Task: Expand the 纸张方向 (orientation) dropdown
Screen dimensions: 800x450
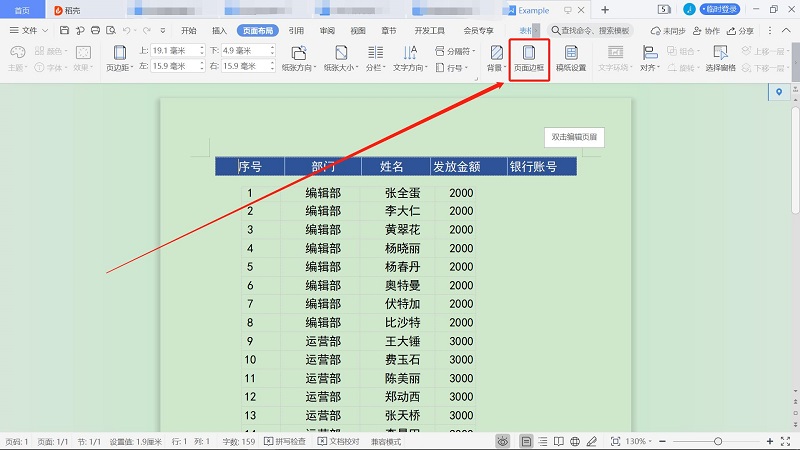Action: pyautogui.click(x=298, y=59)
